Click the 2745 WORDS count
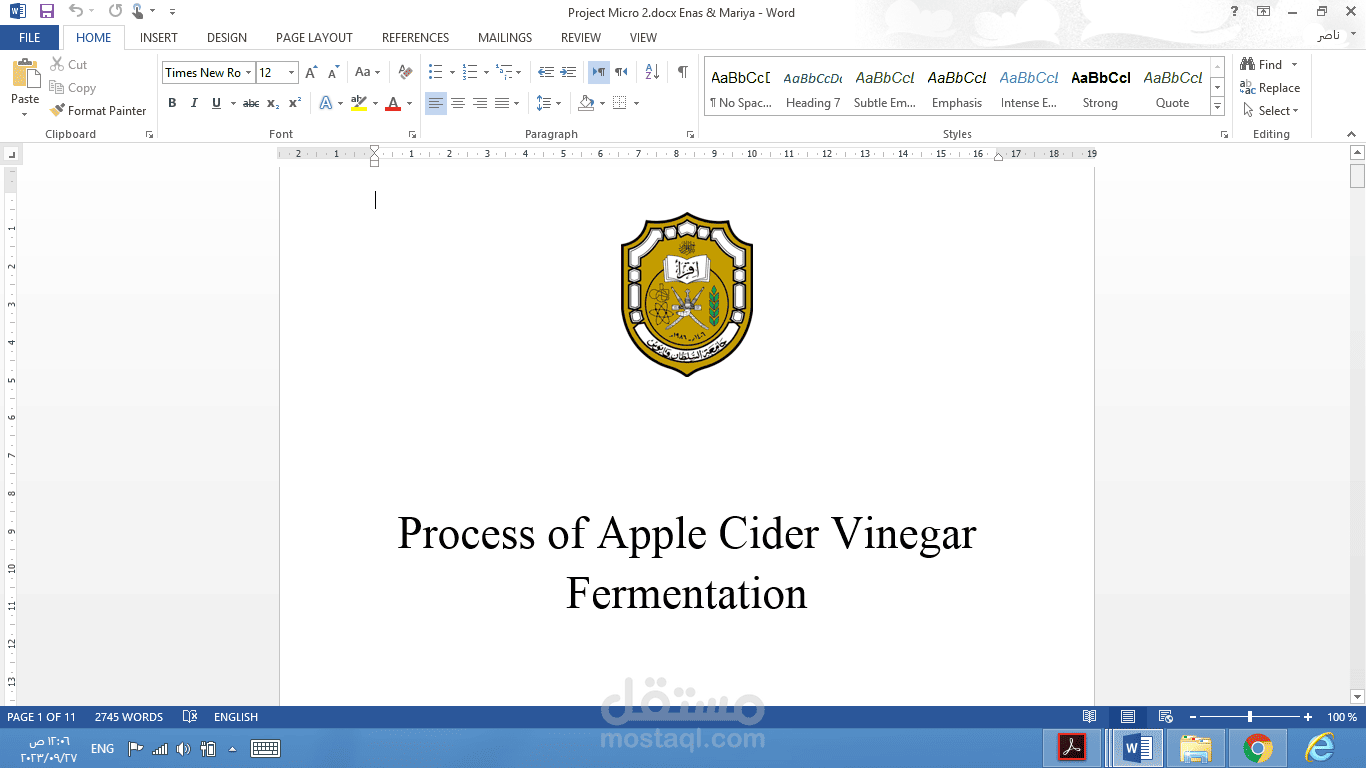The image size is (1366, 768). pos(129,717)
